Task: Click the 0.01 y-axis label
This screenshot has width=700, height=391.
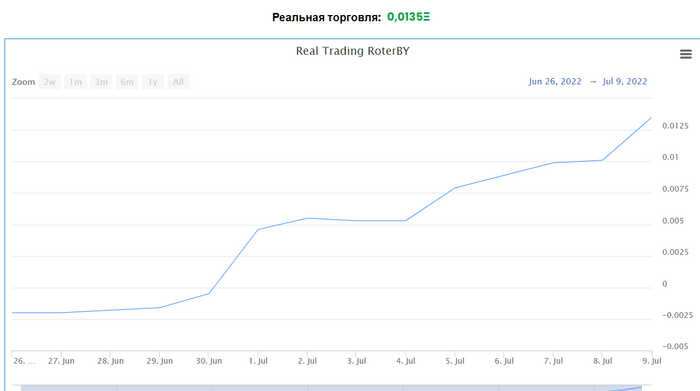Action: (670, 157)
